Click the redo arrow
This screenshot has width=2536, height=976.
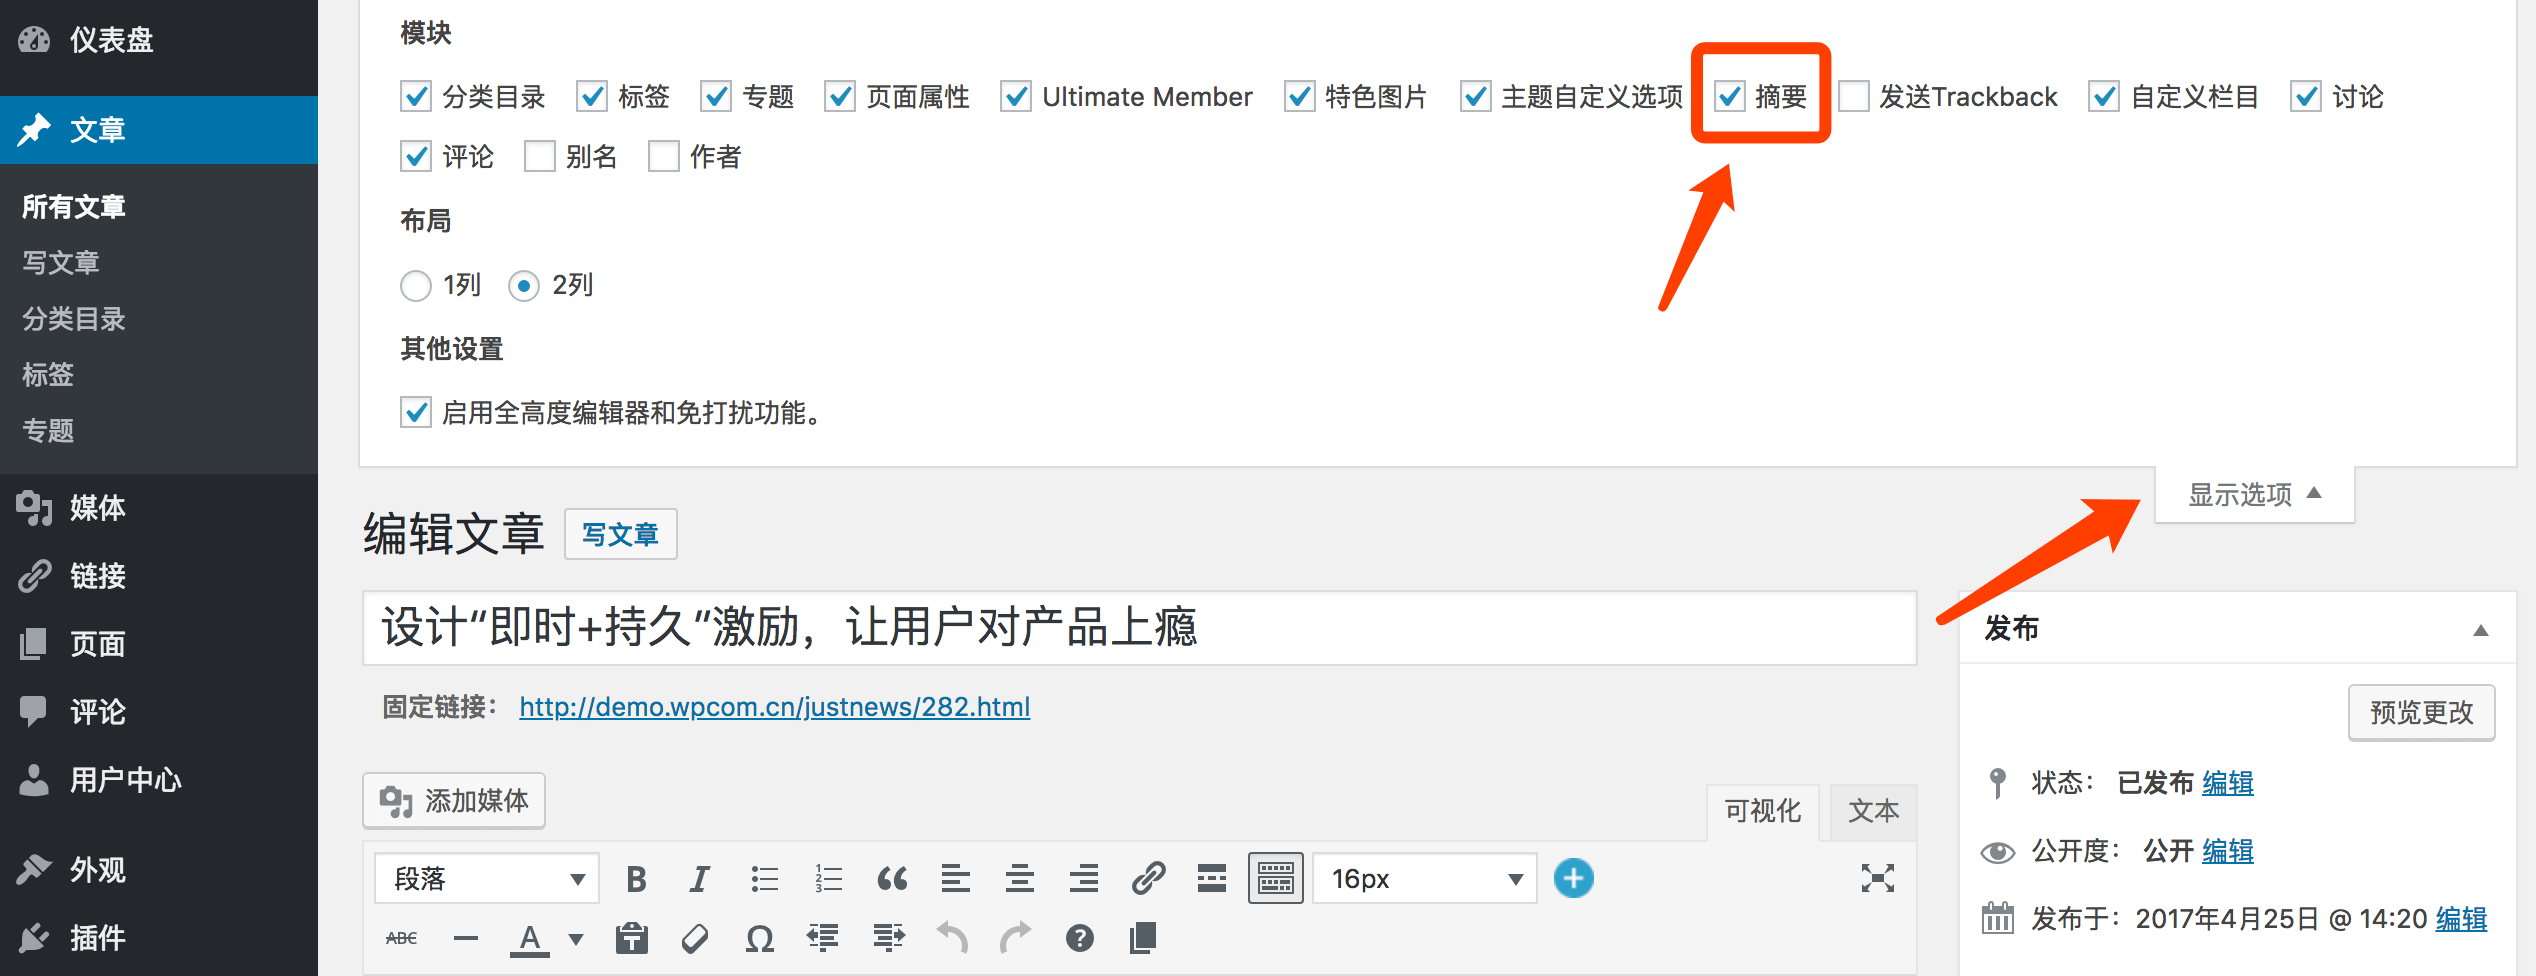(x=1016, y=938)
